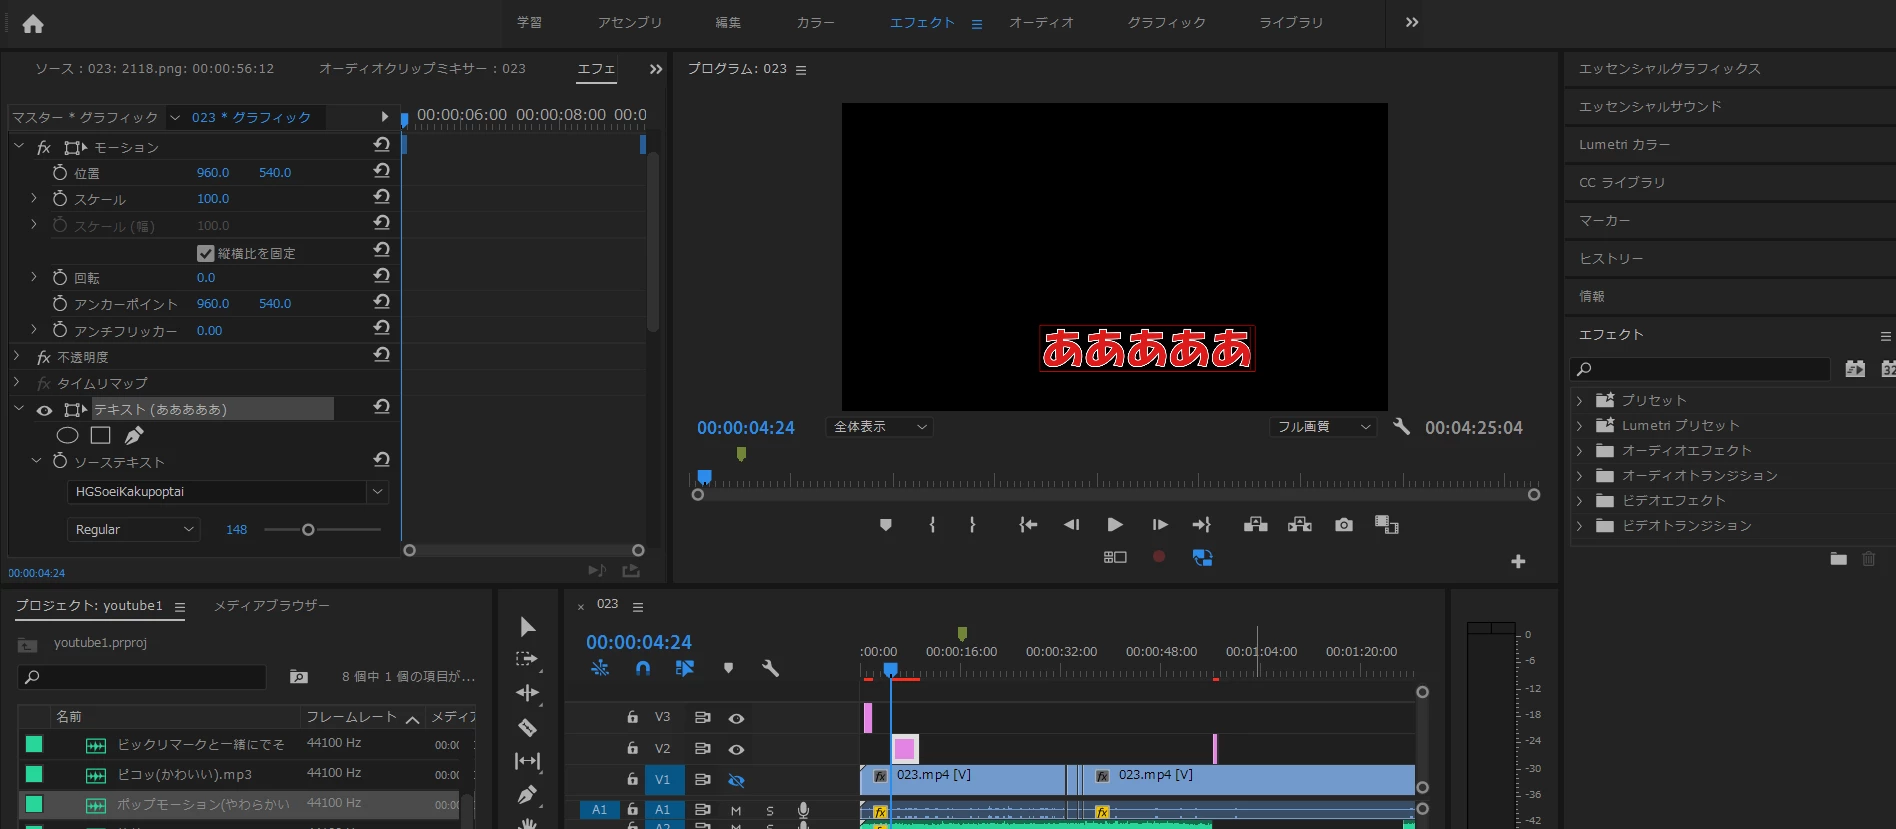The image size is (1896, 829).
Task: Toggle animation stopwatch for 位置
Action: [60, 172]
